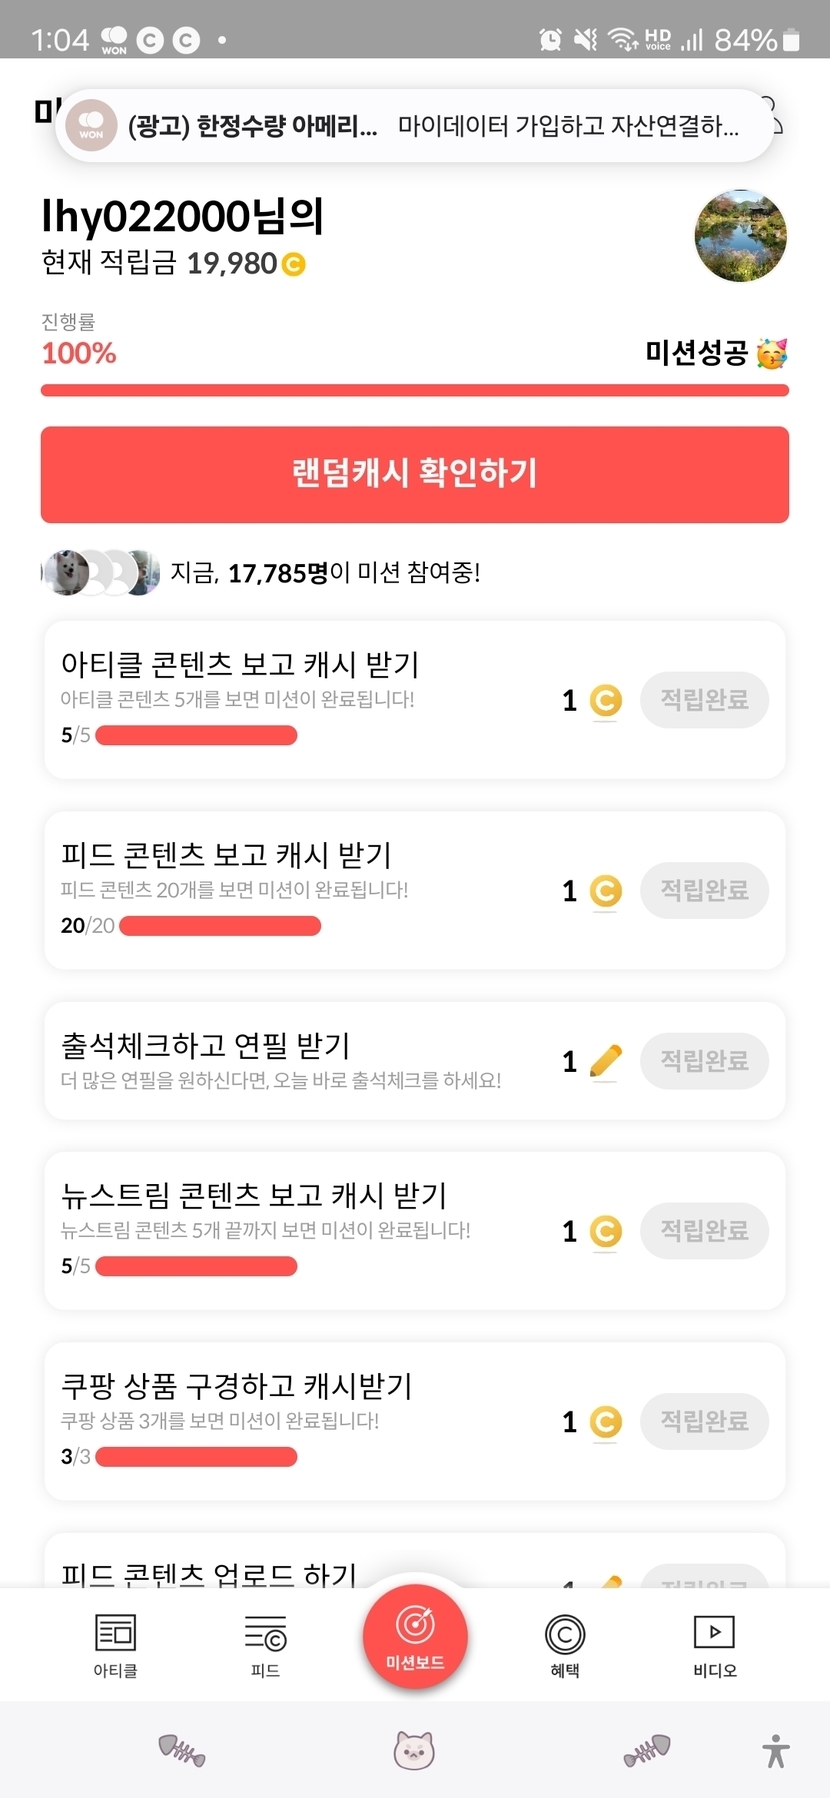This screenshot has height=1798, width=830.
Task: Tap the red 미션보드 center button
Action: pos(415,1636)
